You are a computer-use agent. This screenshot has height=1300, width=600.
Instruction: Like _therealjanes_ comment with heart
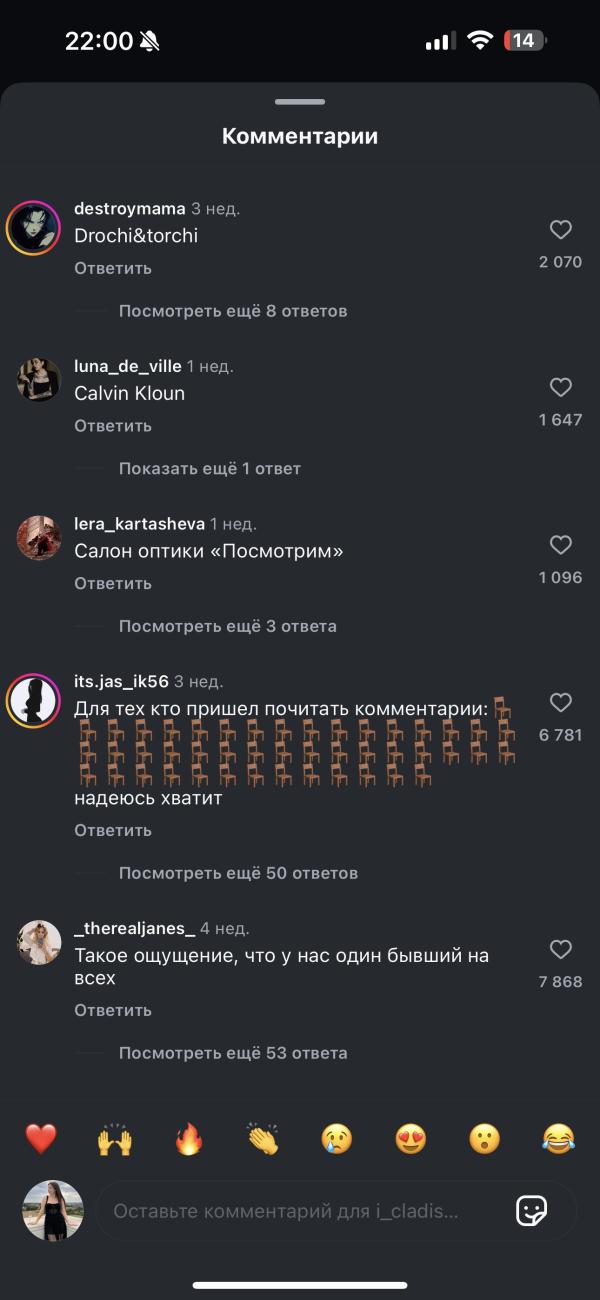pyautogui.click(x=561, y=949)
